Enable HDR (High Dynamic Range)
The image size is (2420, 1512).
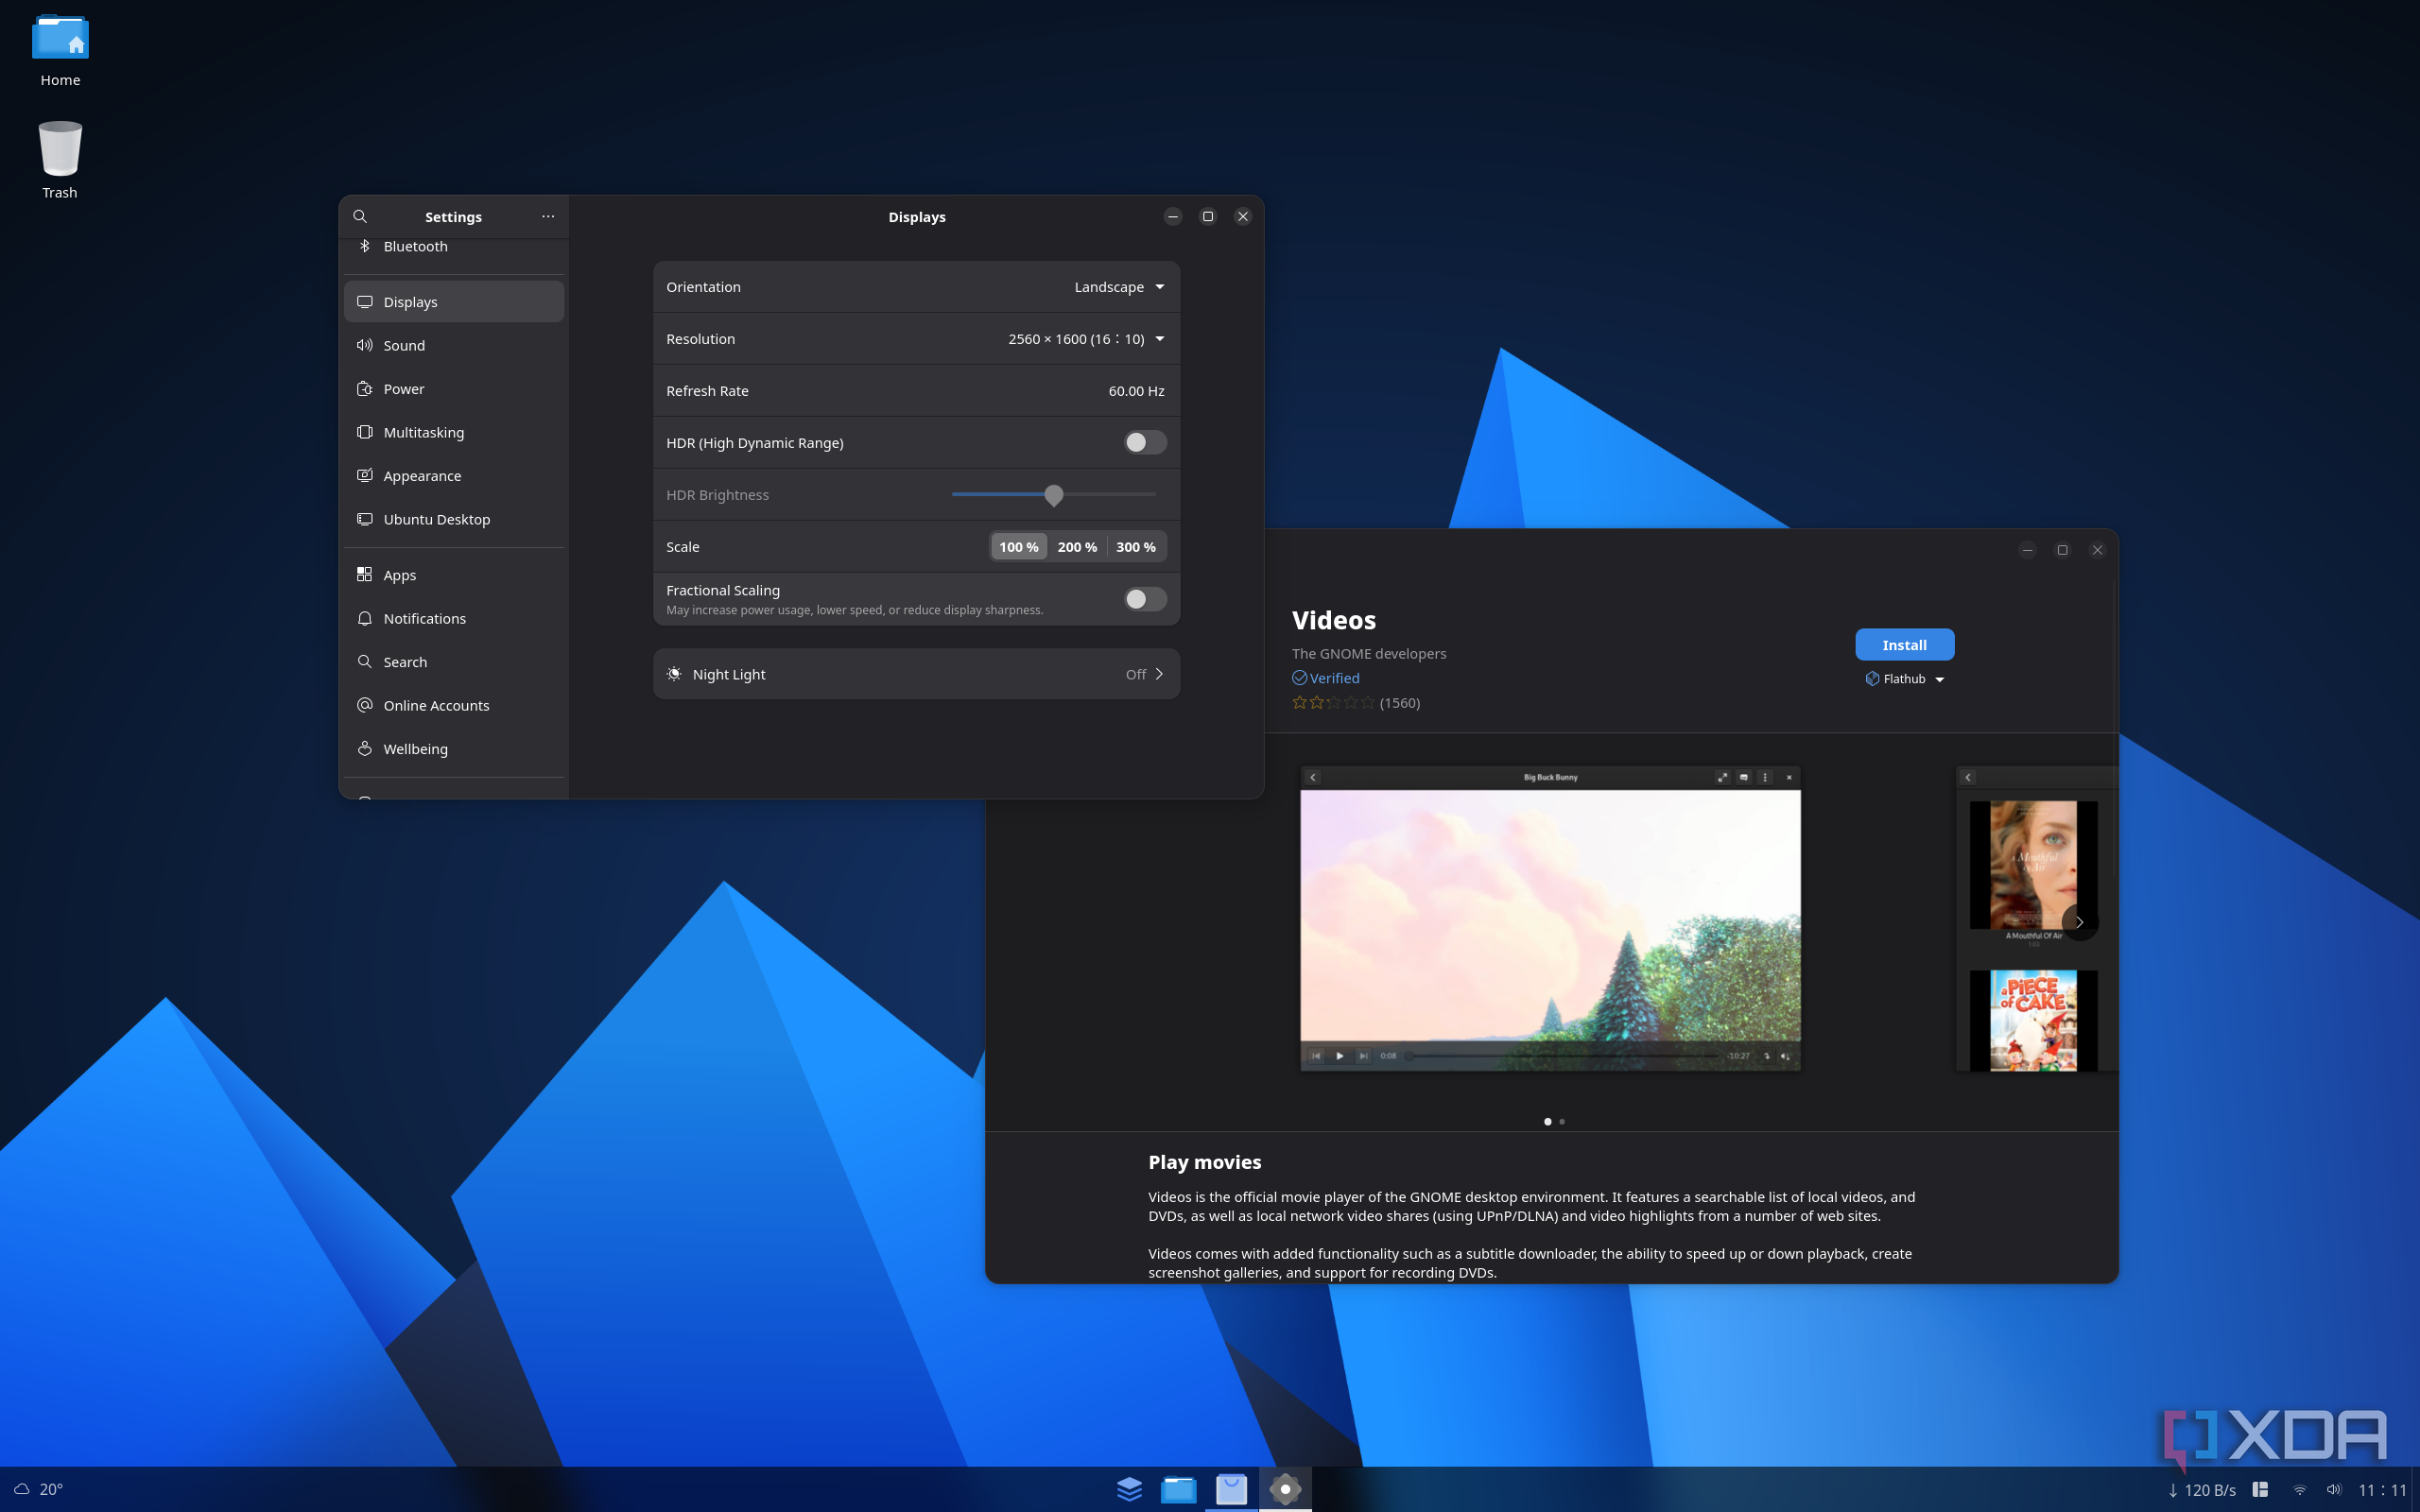(1144, 442)
